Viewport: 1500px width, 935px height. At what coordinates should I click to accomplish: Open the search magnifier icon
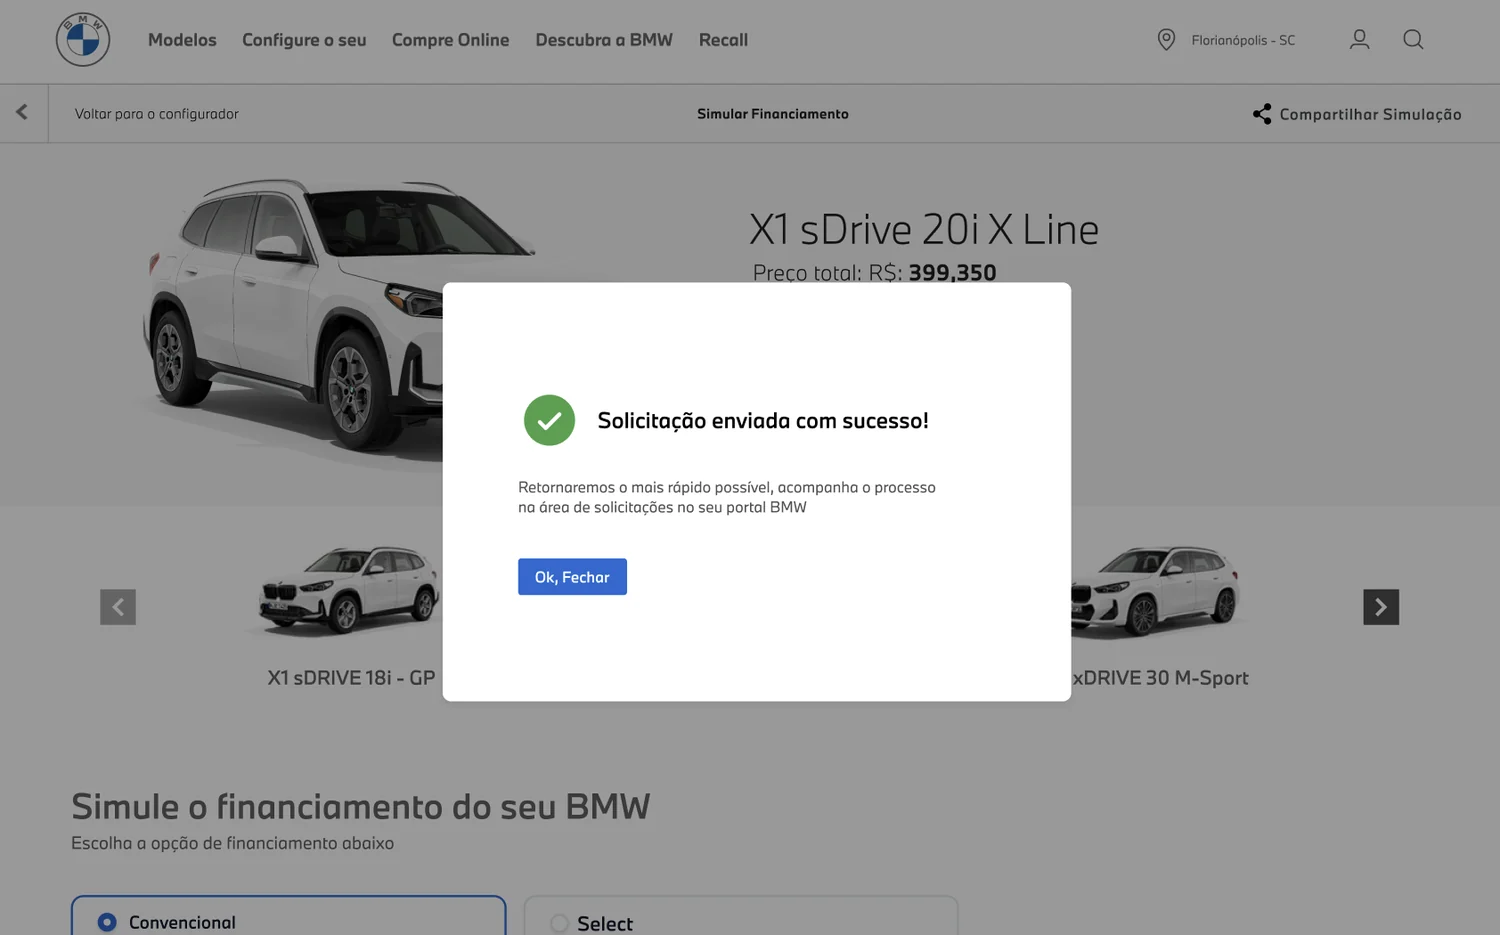(1413, 39)
